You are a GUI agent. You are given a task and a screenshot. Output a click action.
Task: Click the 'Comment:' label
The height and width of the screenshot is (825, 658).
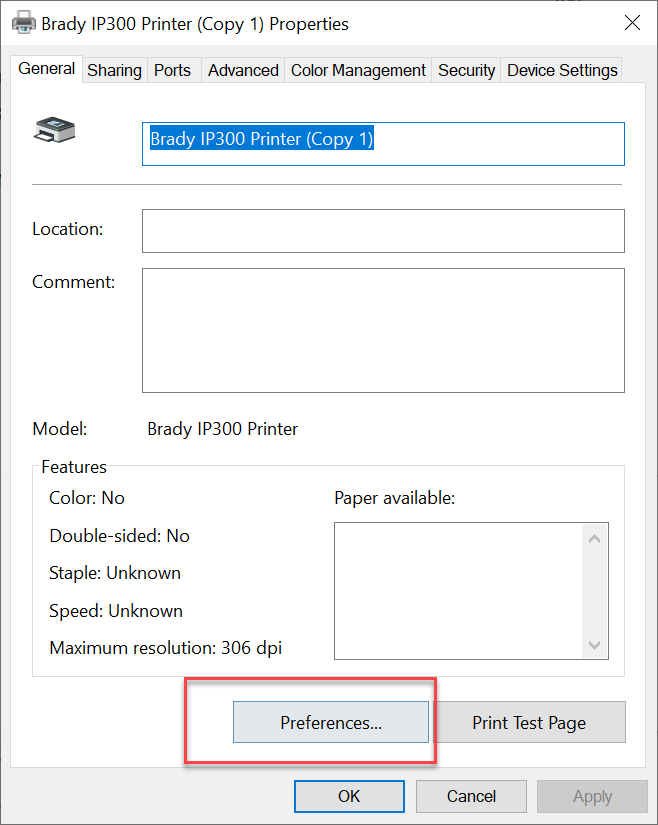point(74,282)
